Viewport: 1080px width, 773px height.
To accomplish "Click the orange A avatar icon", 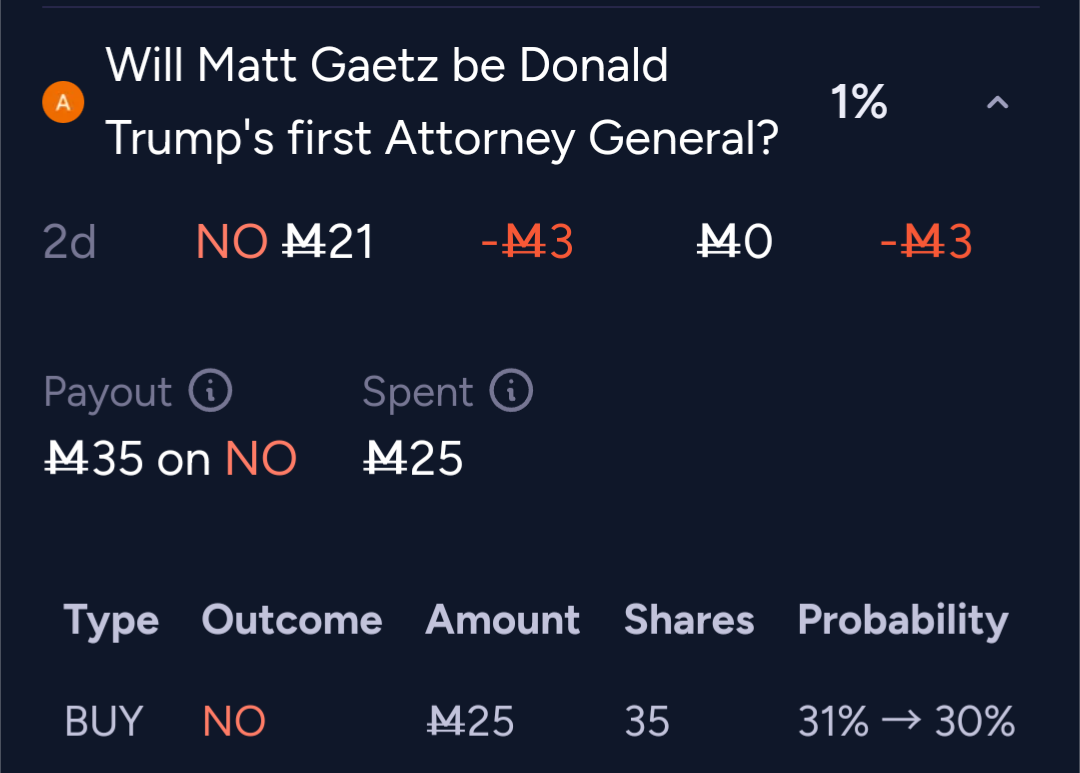I will click(63, 102).
